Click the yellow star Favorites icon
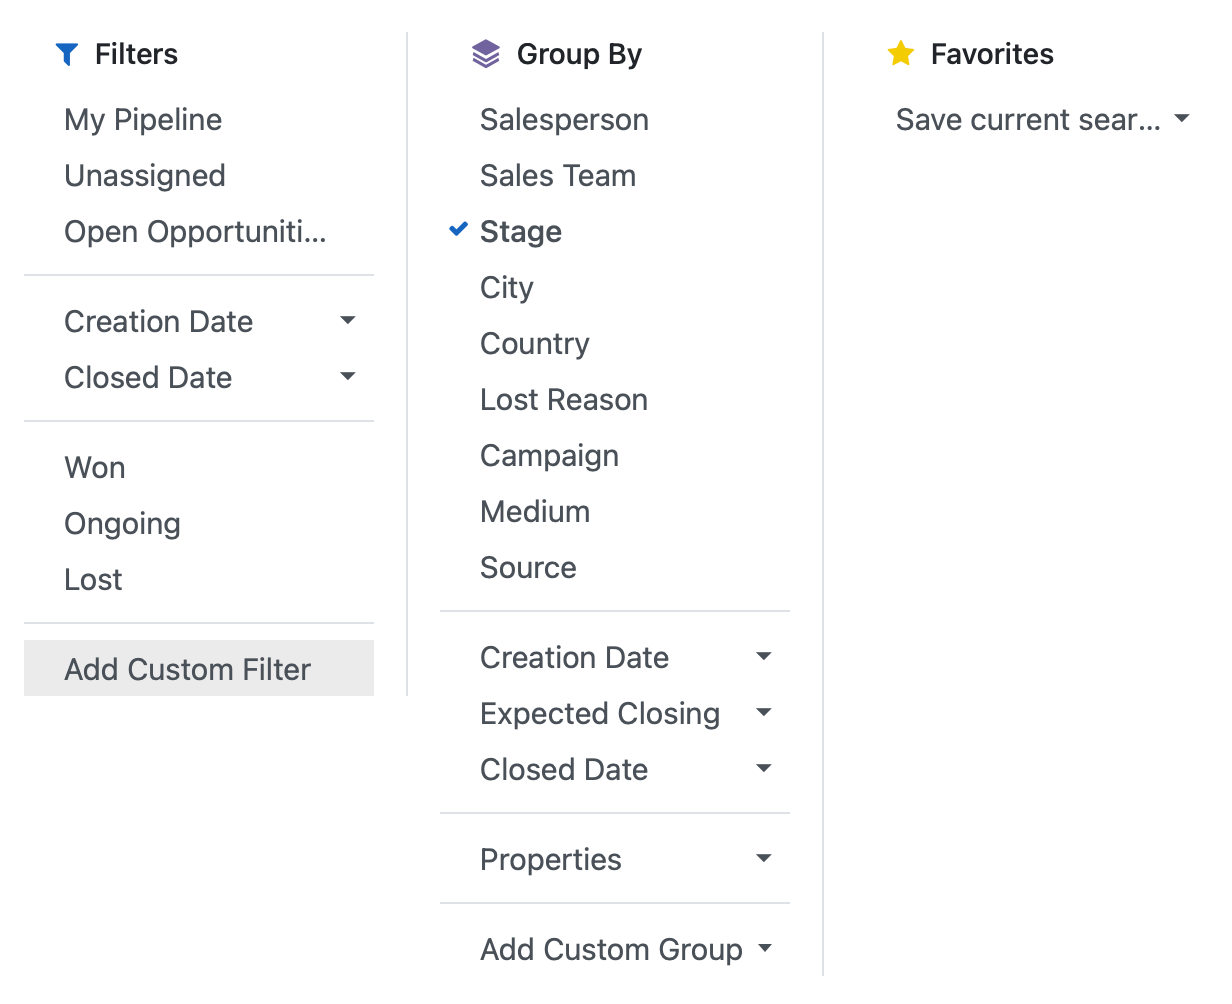 click(x=901, y=54)
